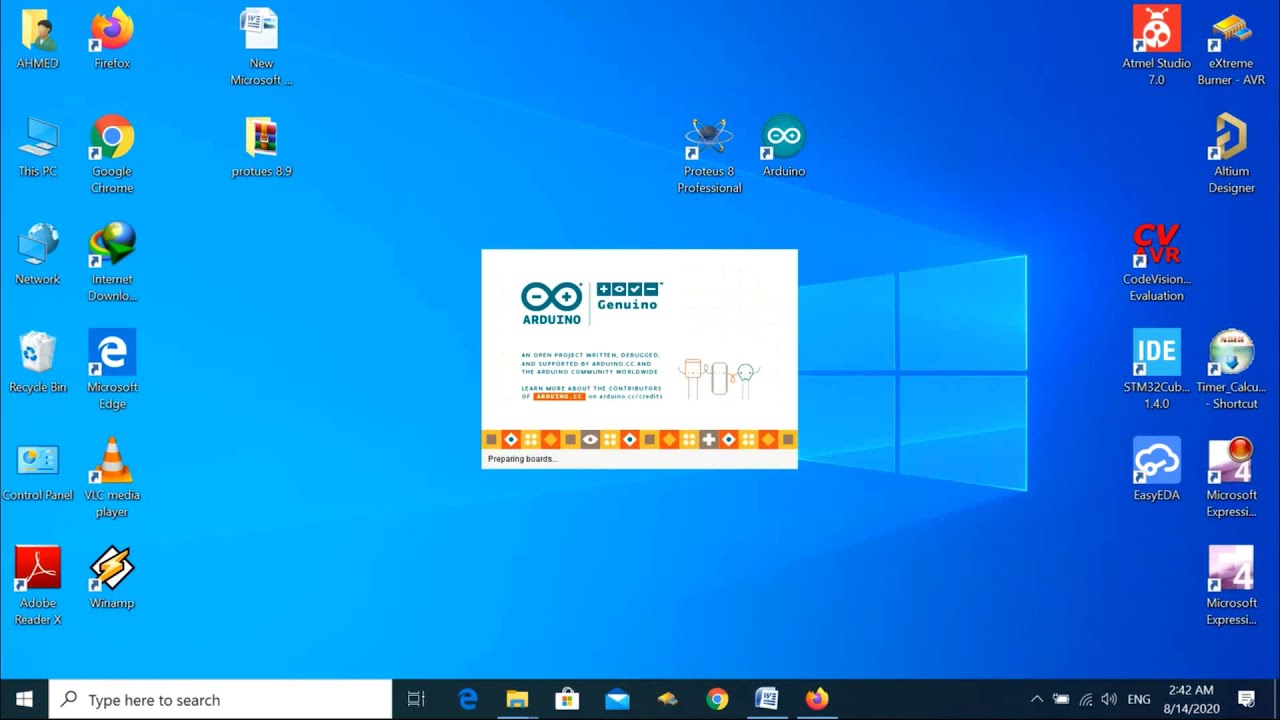Open Task View from the taskbar

point(416,700)
